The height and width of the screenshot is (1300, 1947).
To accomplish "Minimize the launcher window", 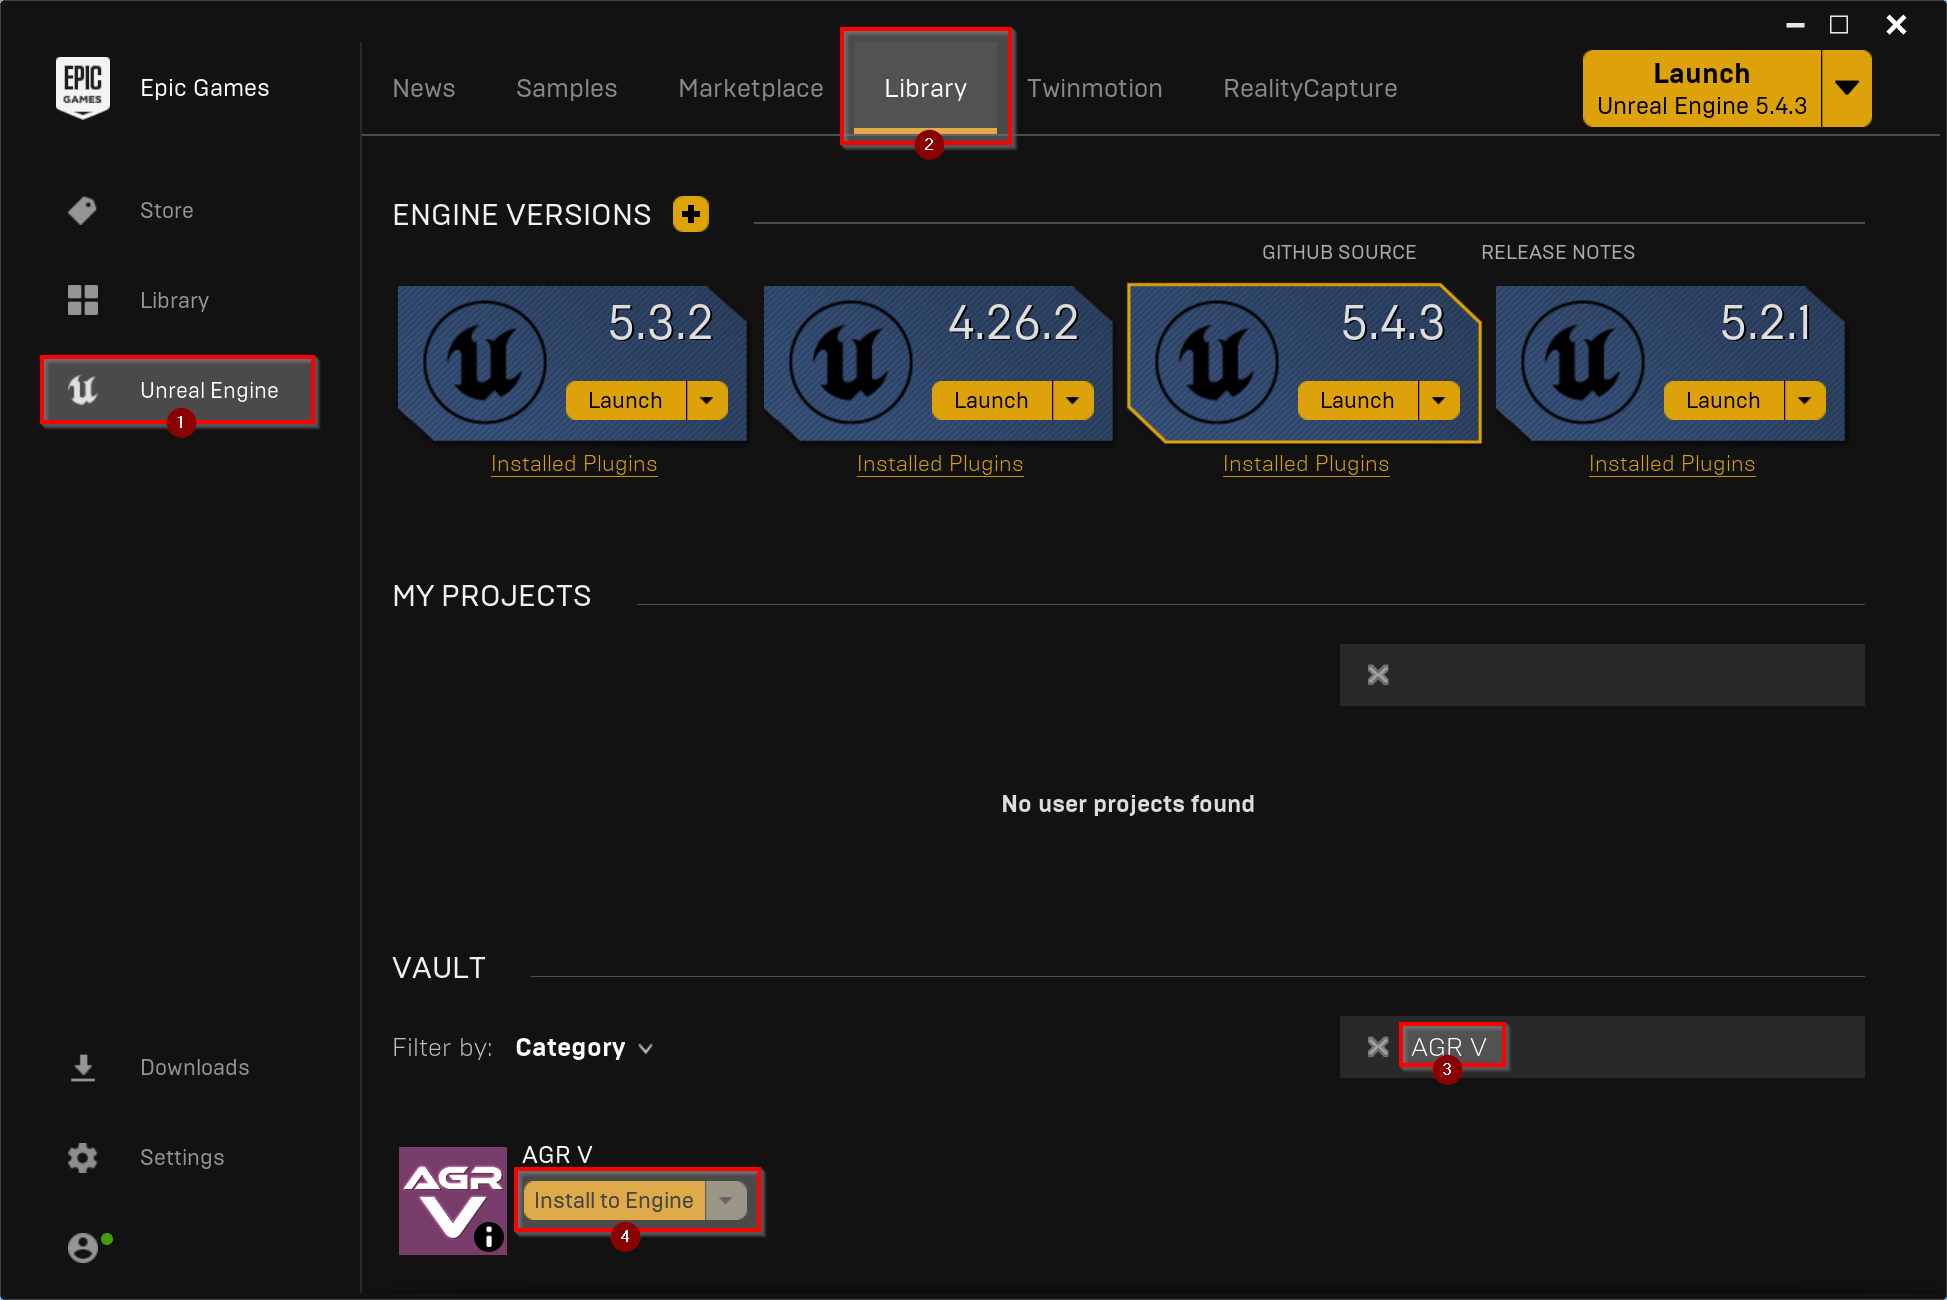I will [x=1796, y=25].
